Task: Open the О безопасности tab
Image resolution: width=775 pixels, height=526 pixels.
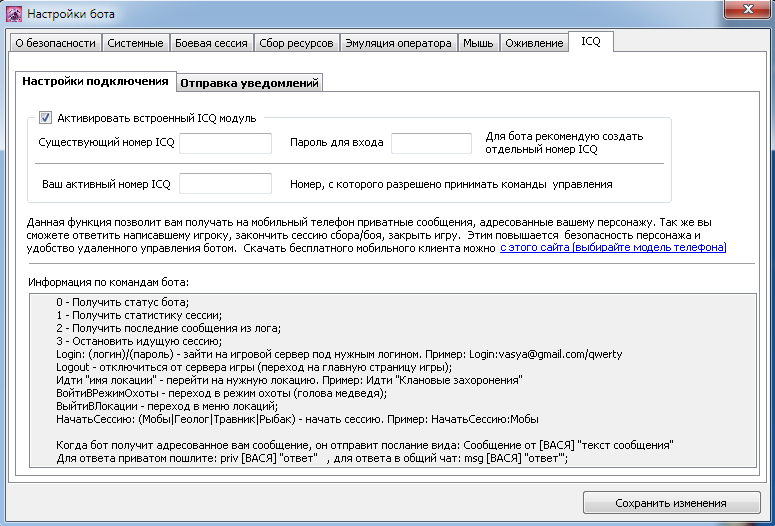Action: click(55, 43)
